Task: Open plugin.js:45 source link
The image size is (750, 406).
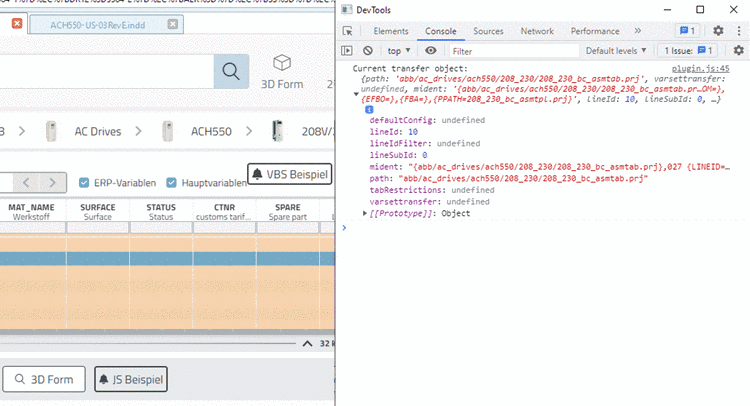Action: click(700, 68)
